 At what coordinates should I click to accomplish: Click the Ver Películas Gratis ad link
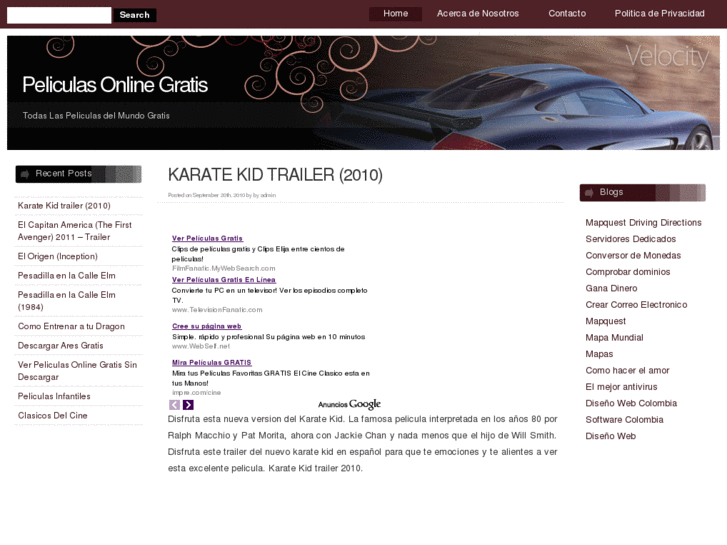(x=207, y=238)
